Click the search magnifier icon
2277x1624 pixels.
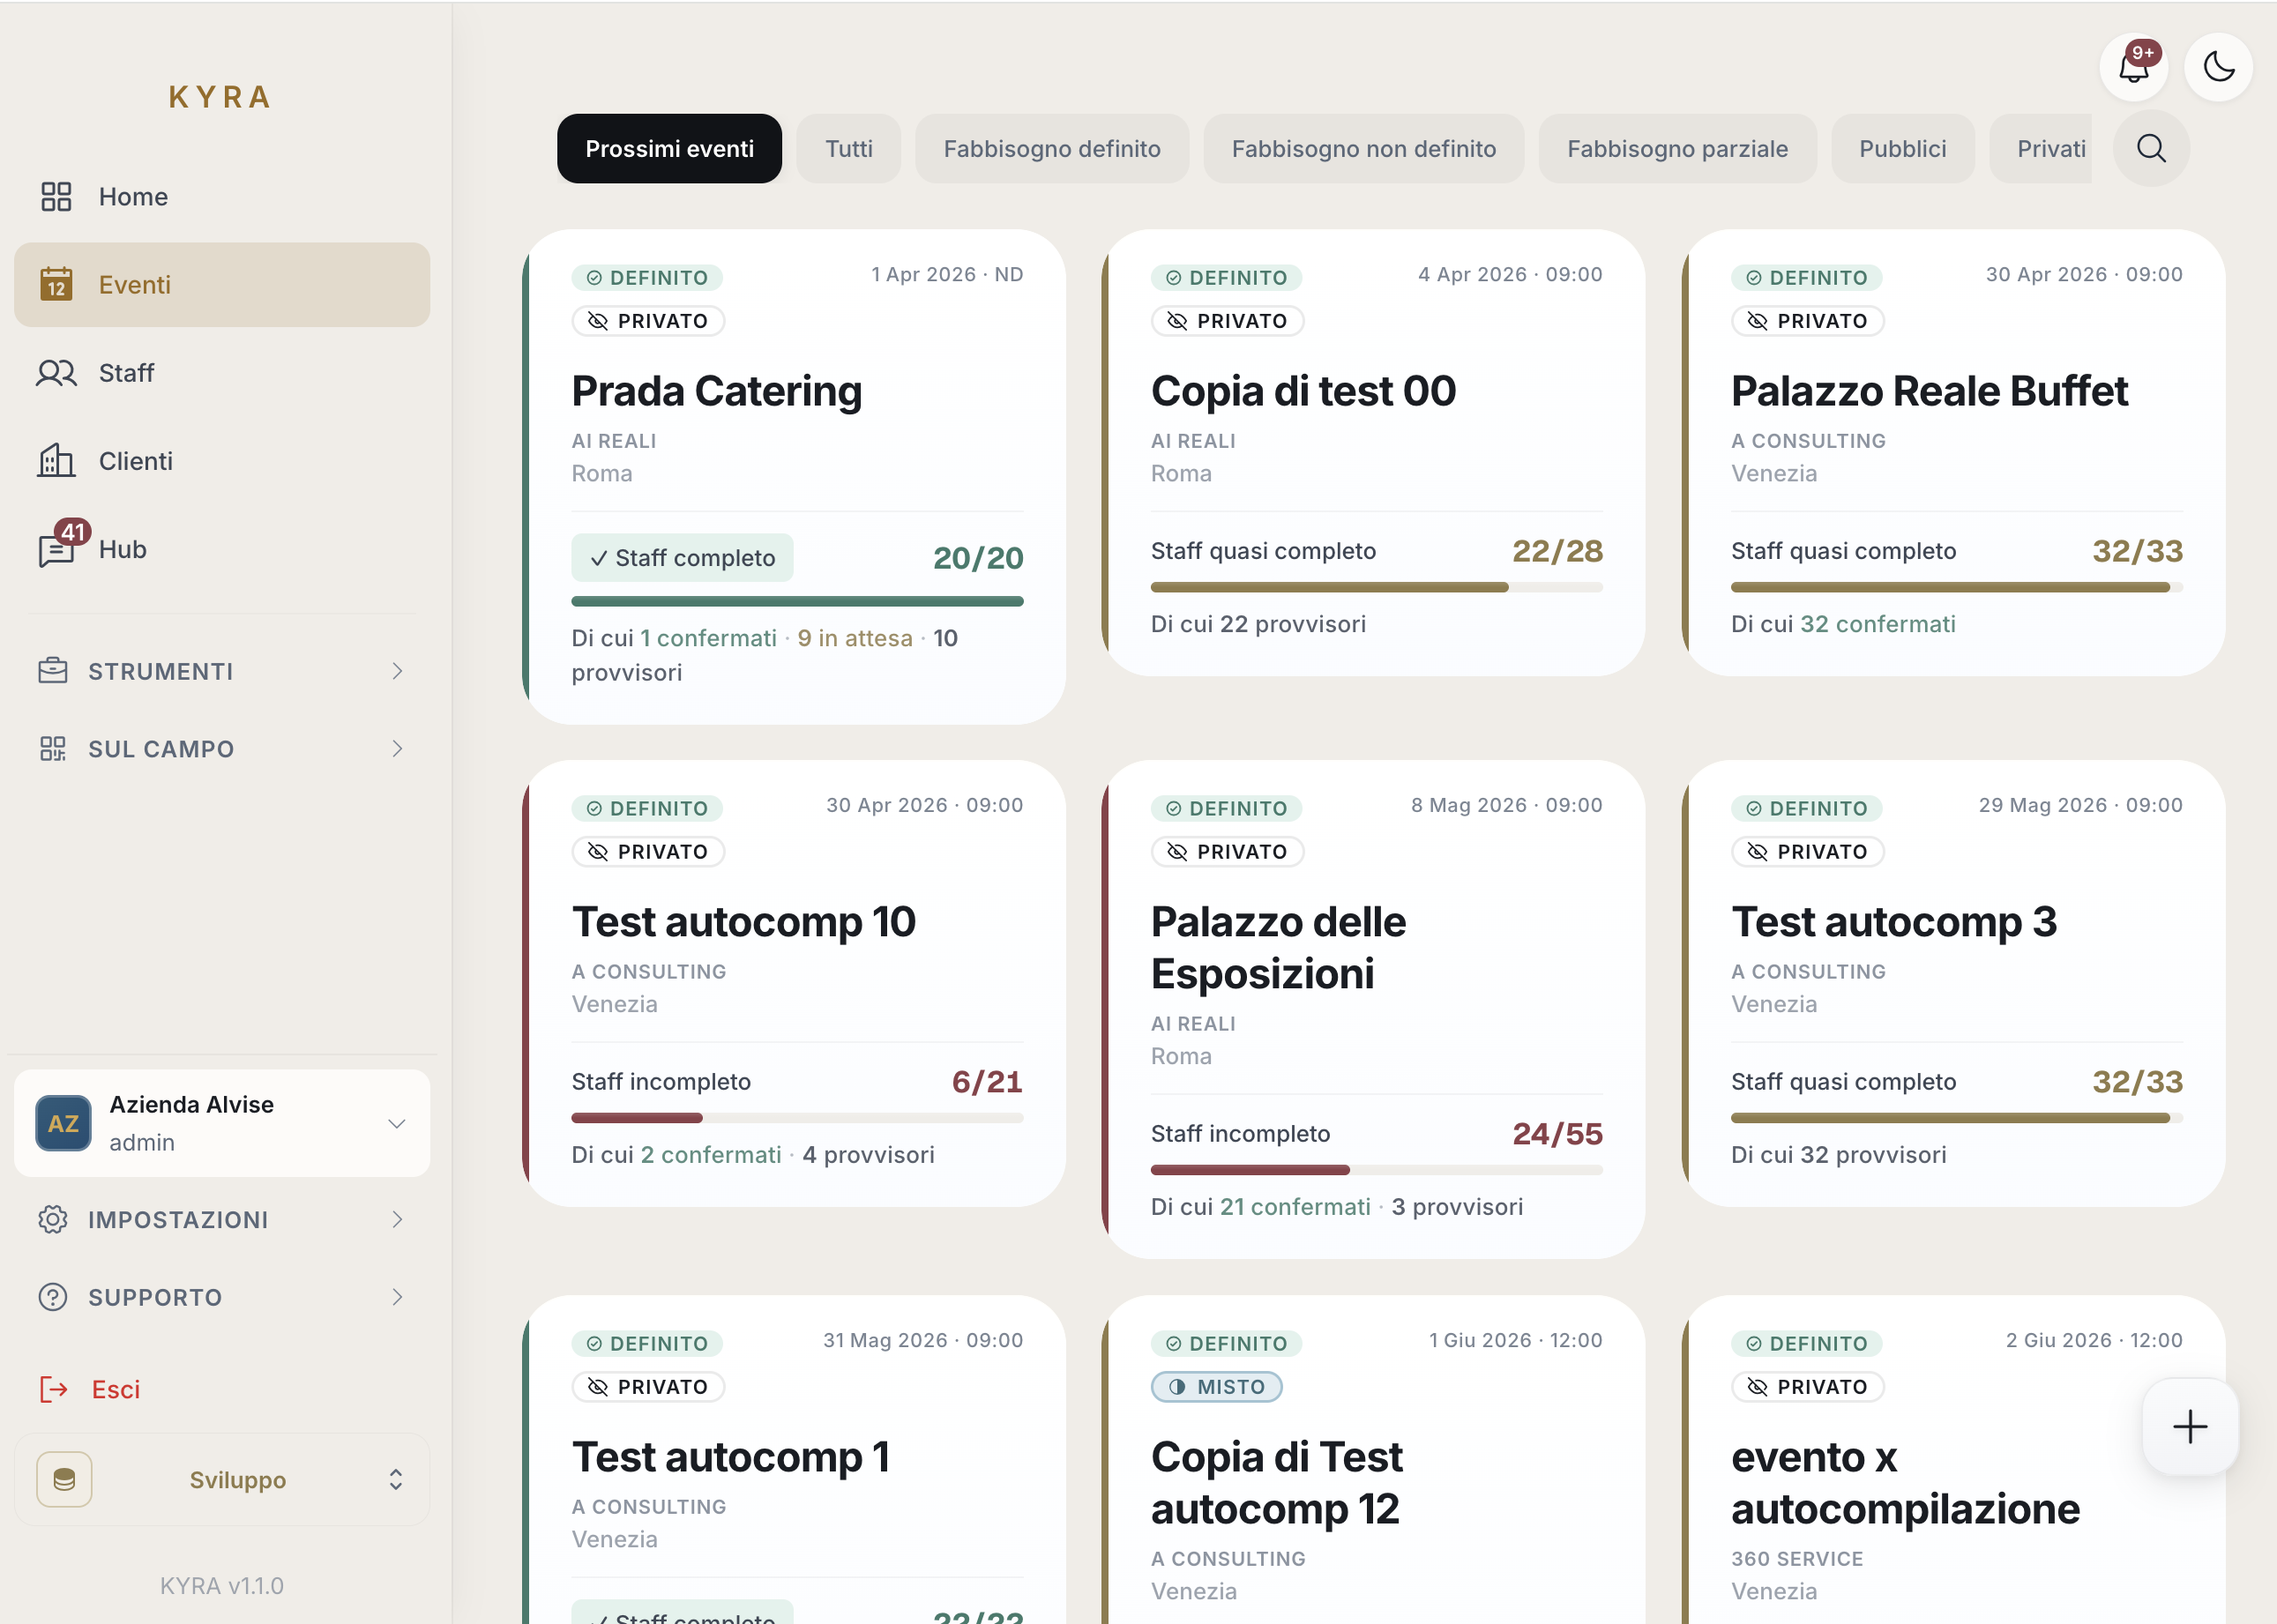(2151, 149)
